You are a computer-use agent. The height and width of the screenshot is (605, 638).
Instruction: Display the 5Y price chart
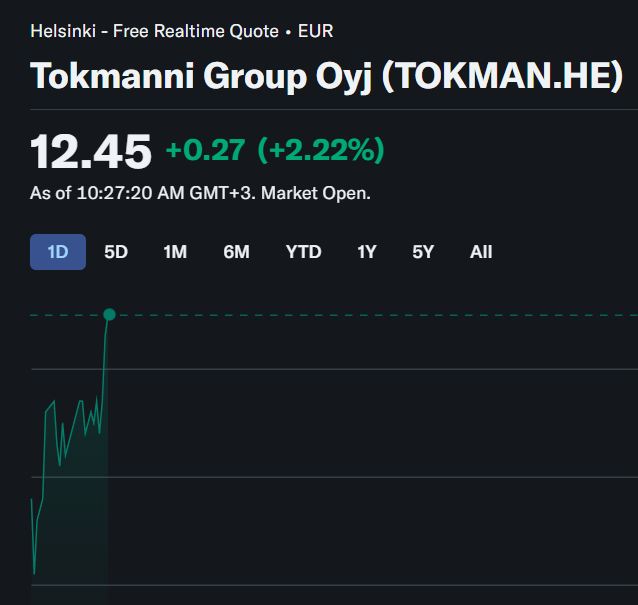[423, 252]
